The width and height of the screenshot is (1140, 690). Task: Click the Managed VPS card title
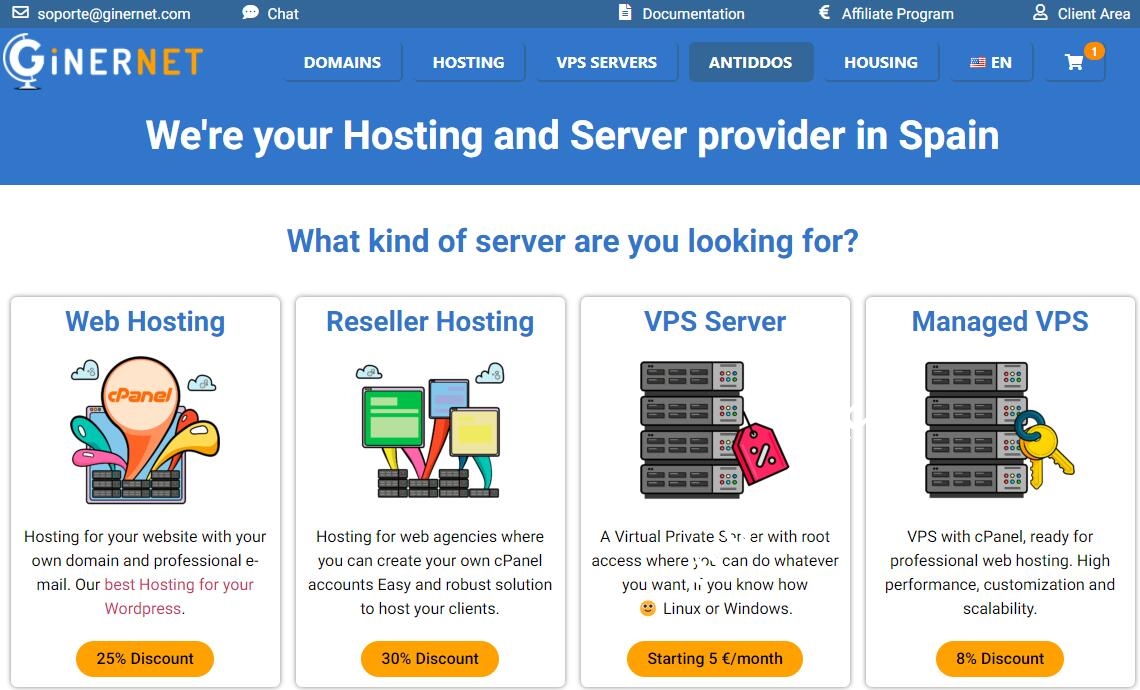(1000, 321)
